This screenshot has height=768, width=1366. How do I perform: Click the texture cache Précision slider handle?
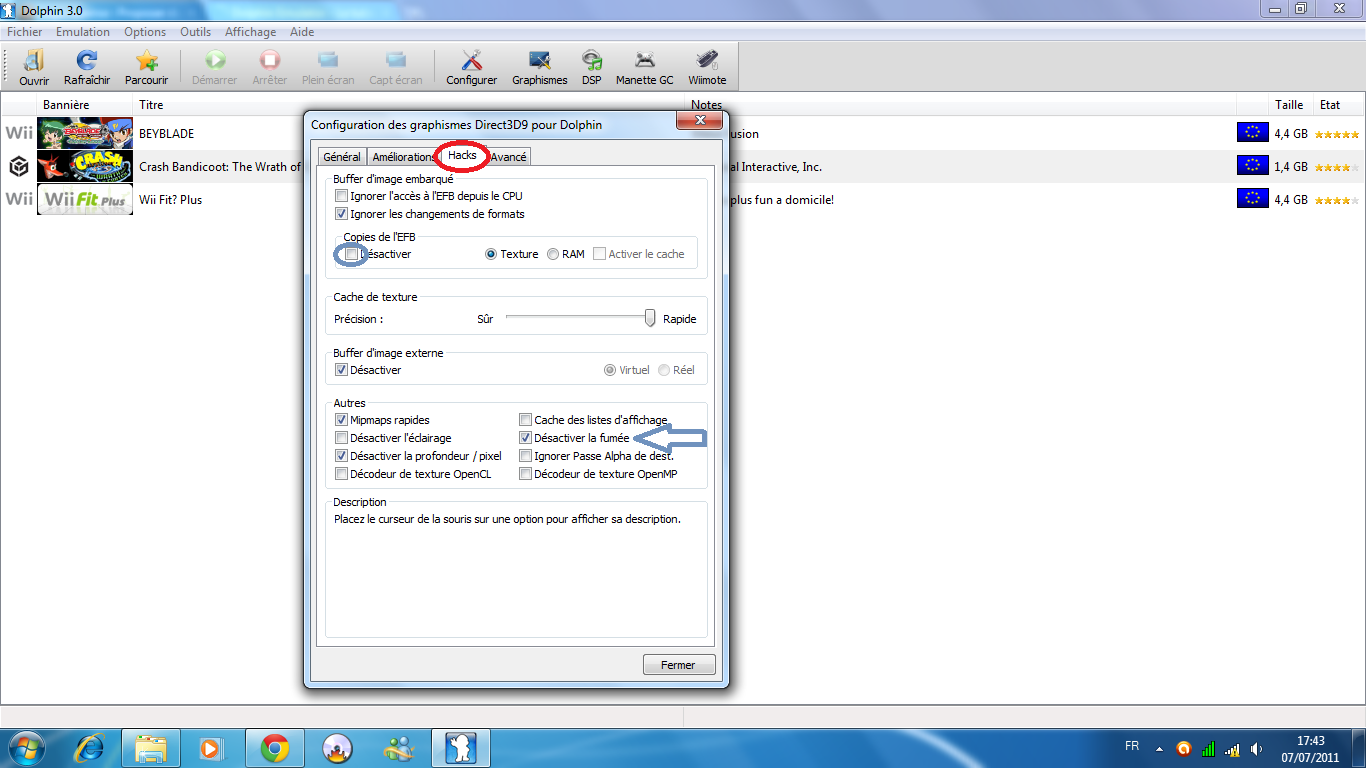[x=650, y=318]
